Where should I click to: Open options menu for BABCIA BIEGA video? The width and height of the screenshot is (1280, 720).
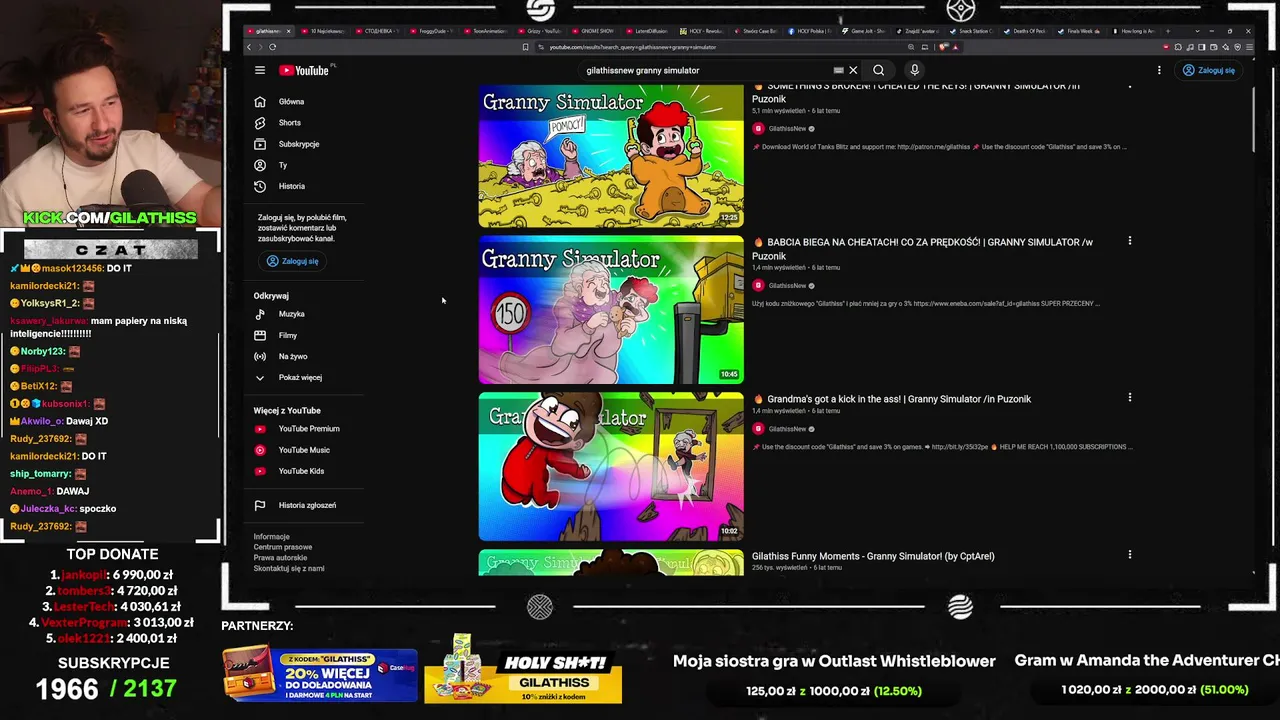tap(1130, 241)
